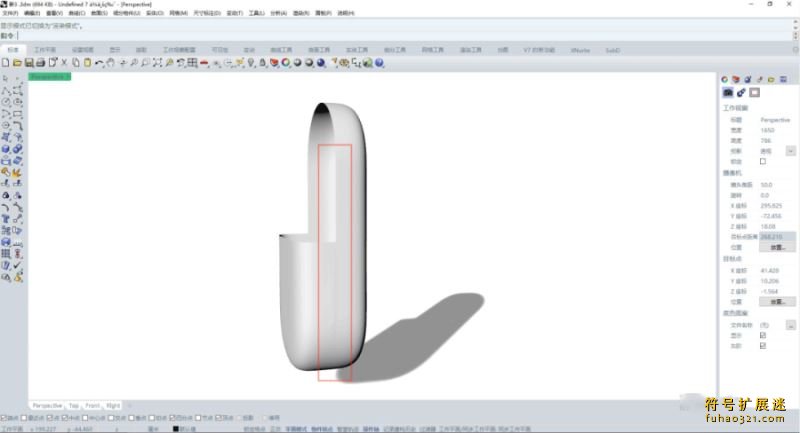Image resolution: width=800 pixels, height=433 pixels.
Task: Click the red car view icon
Action: point(204,63)
